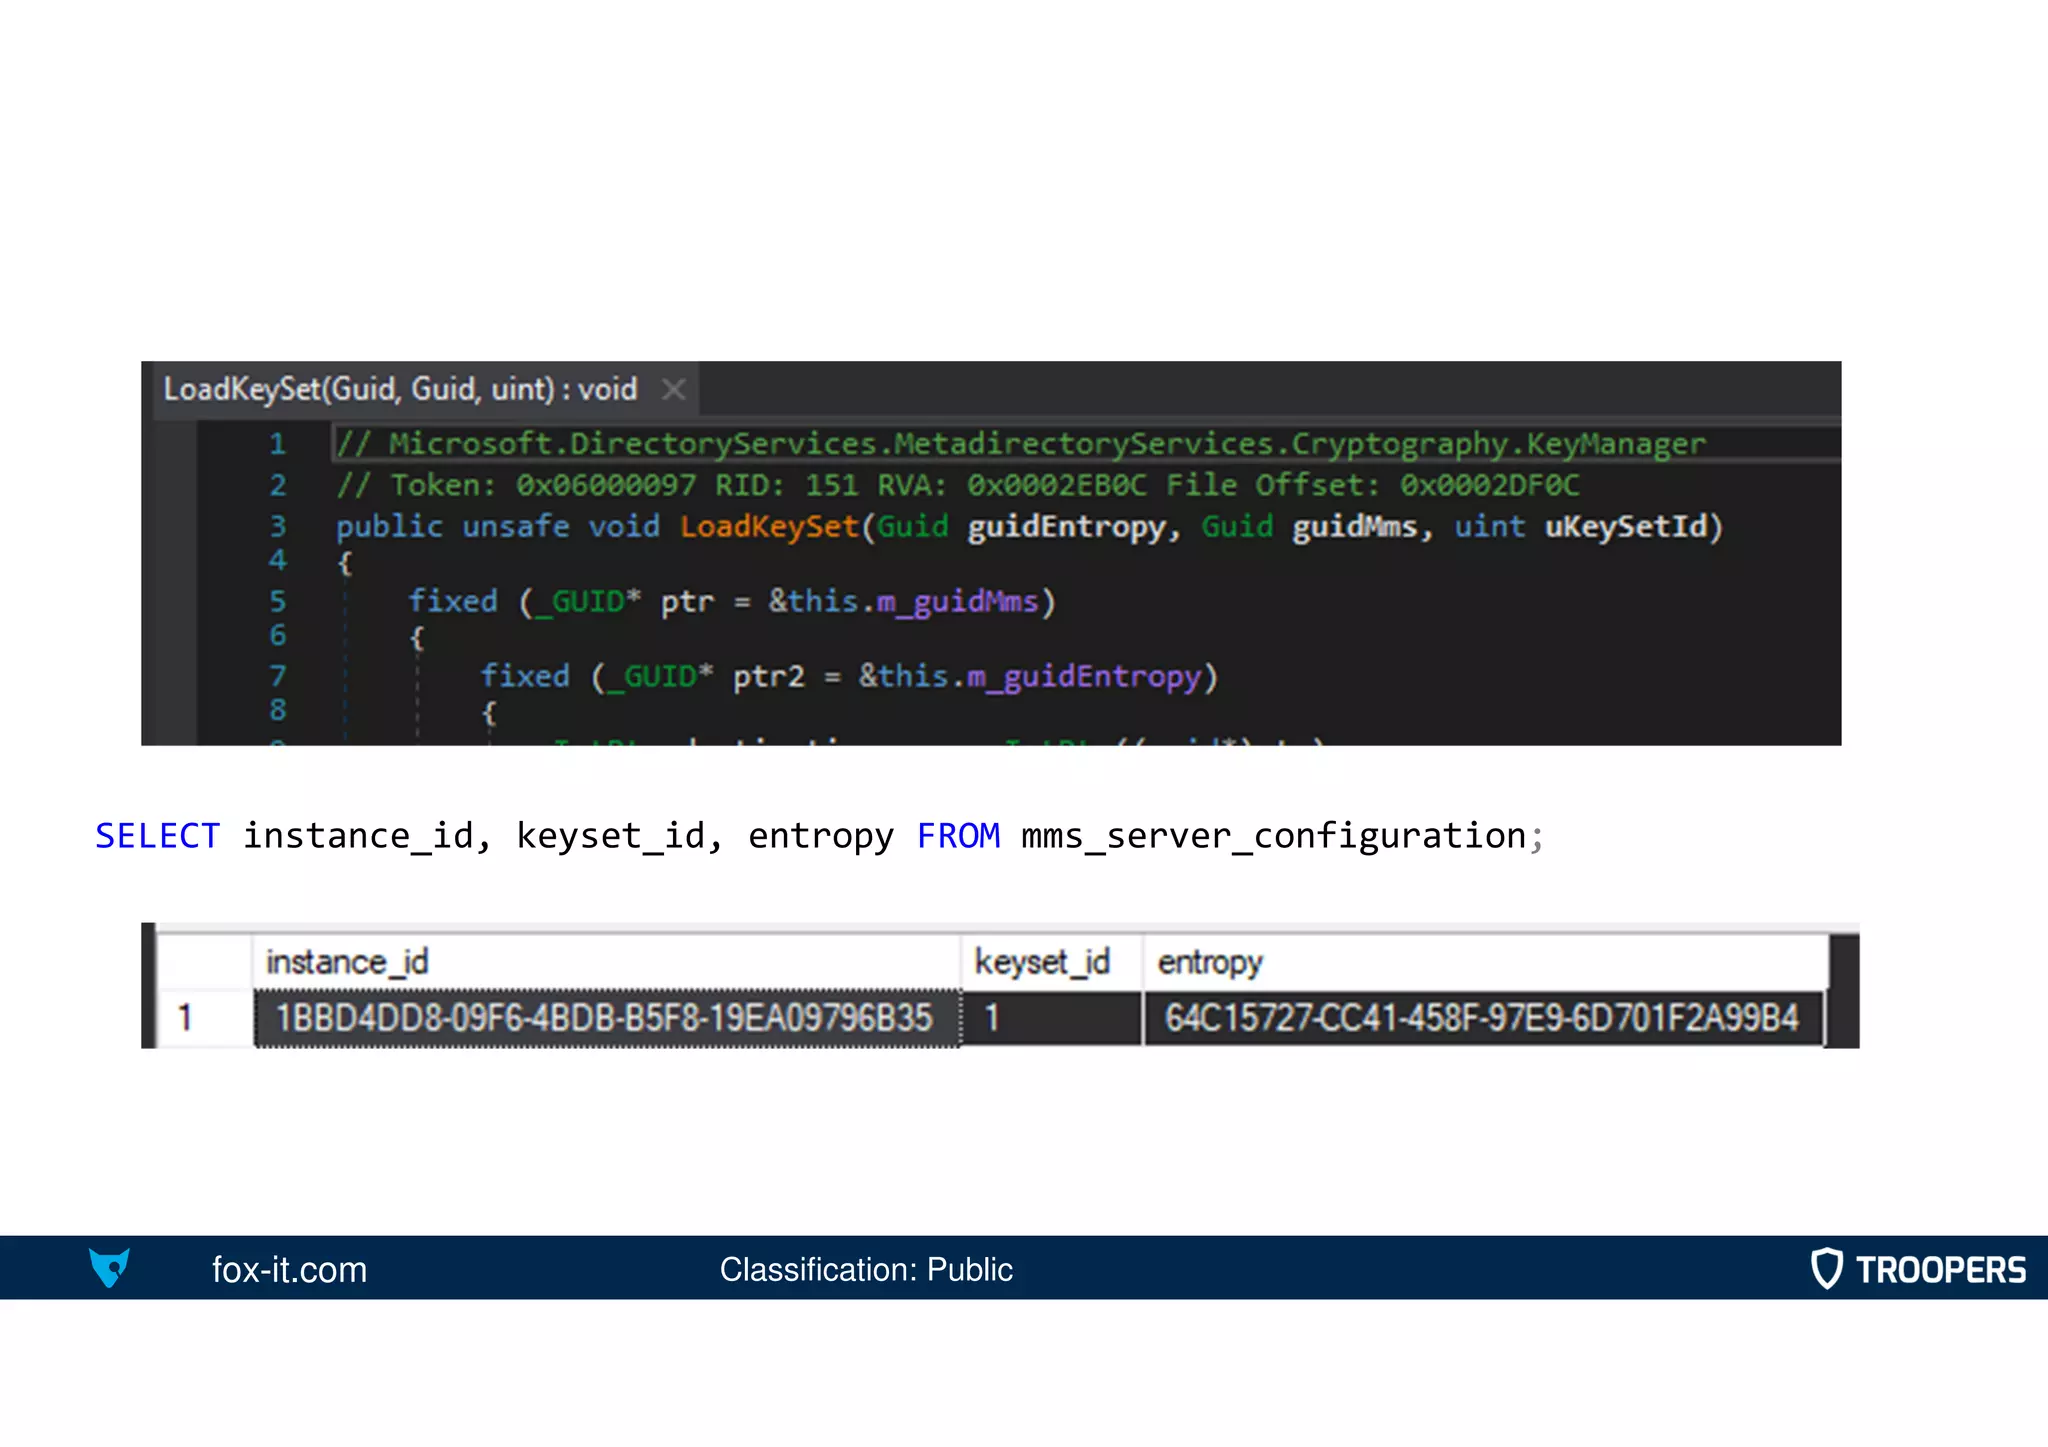
Task: Select the entropy cell 64C15727-CC41-458F-97E9-6D701F2A99B4
Action: click(1483, 1018)
